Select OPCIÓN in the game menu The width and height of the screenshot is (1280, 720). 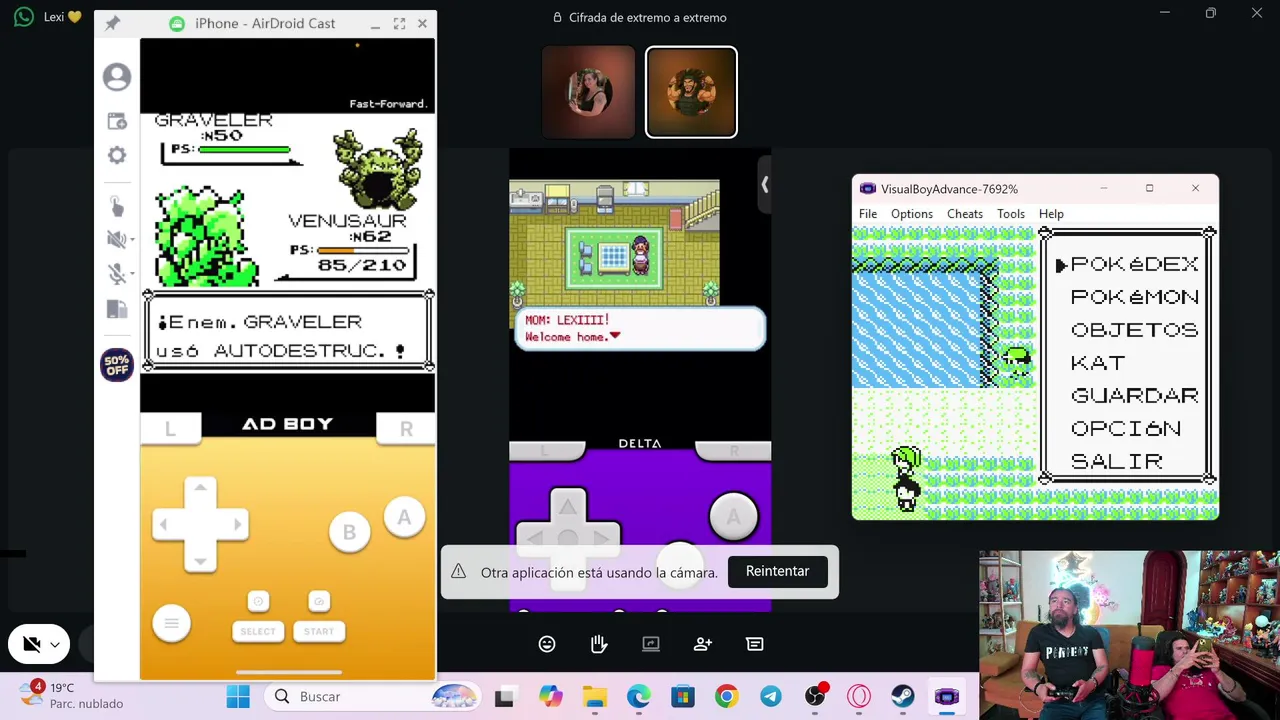1126,429
